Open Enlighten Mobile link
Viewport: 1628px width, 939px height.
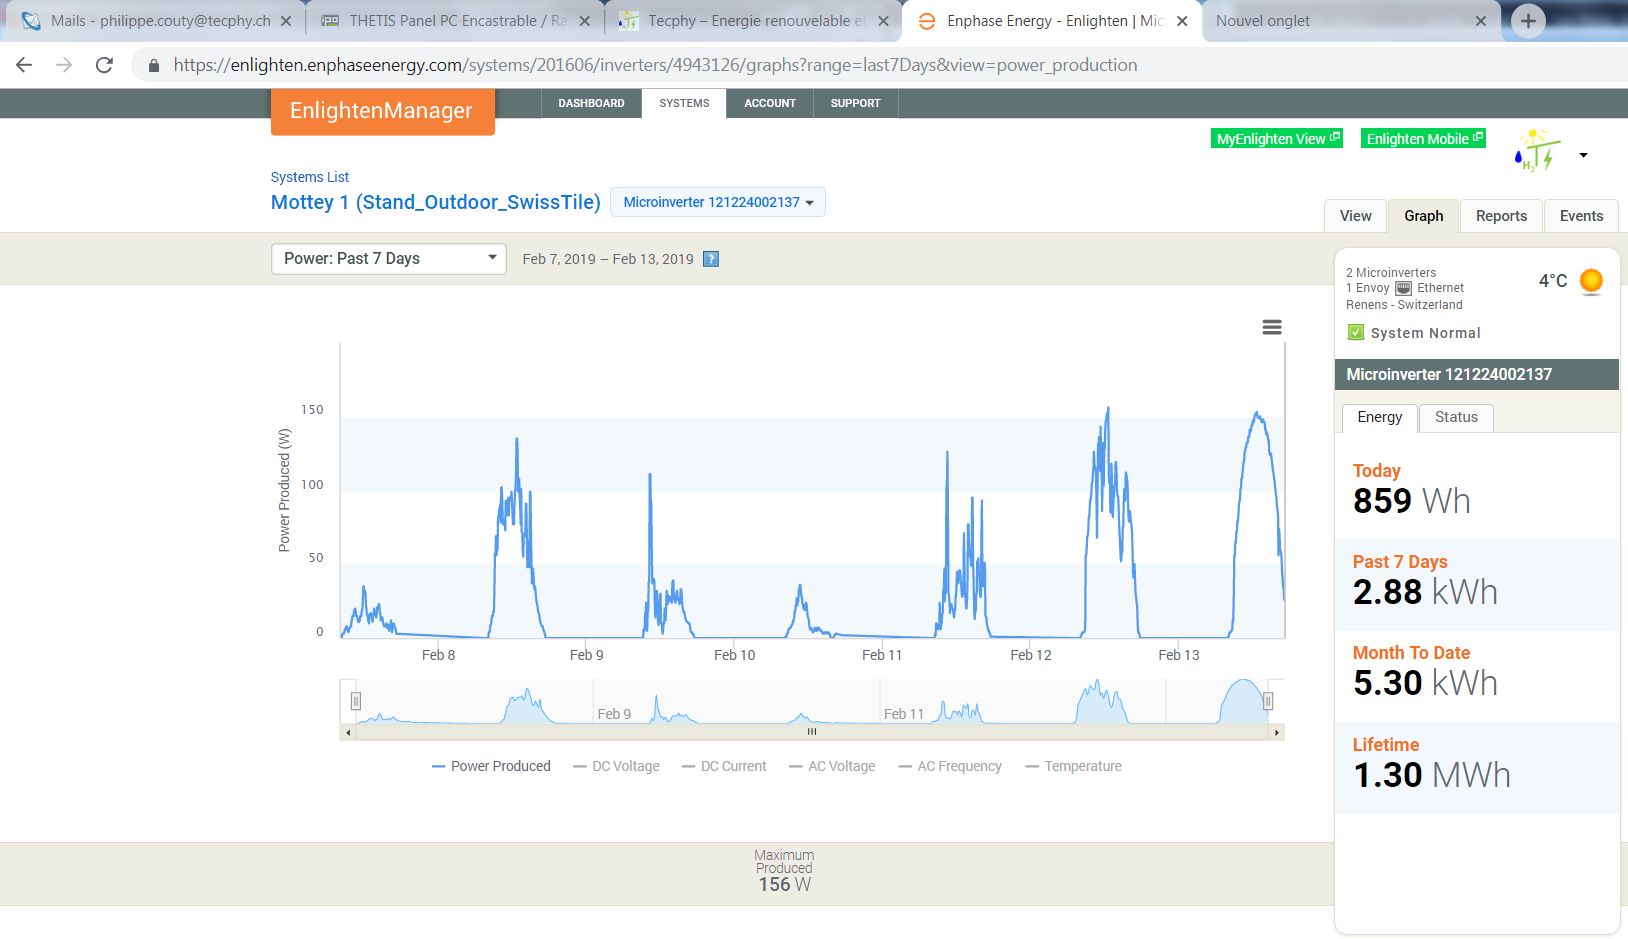(x=1424, y=139)
